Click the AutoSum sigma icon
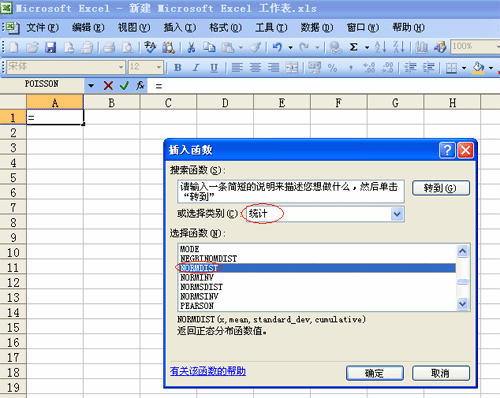Viewport: 500px width, 398px height. [x=354, y=47]
